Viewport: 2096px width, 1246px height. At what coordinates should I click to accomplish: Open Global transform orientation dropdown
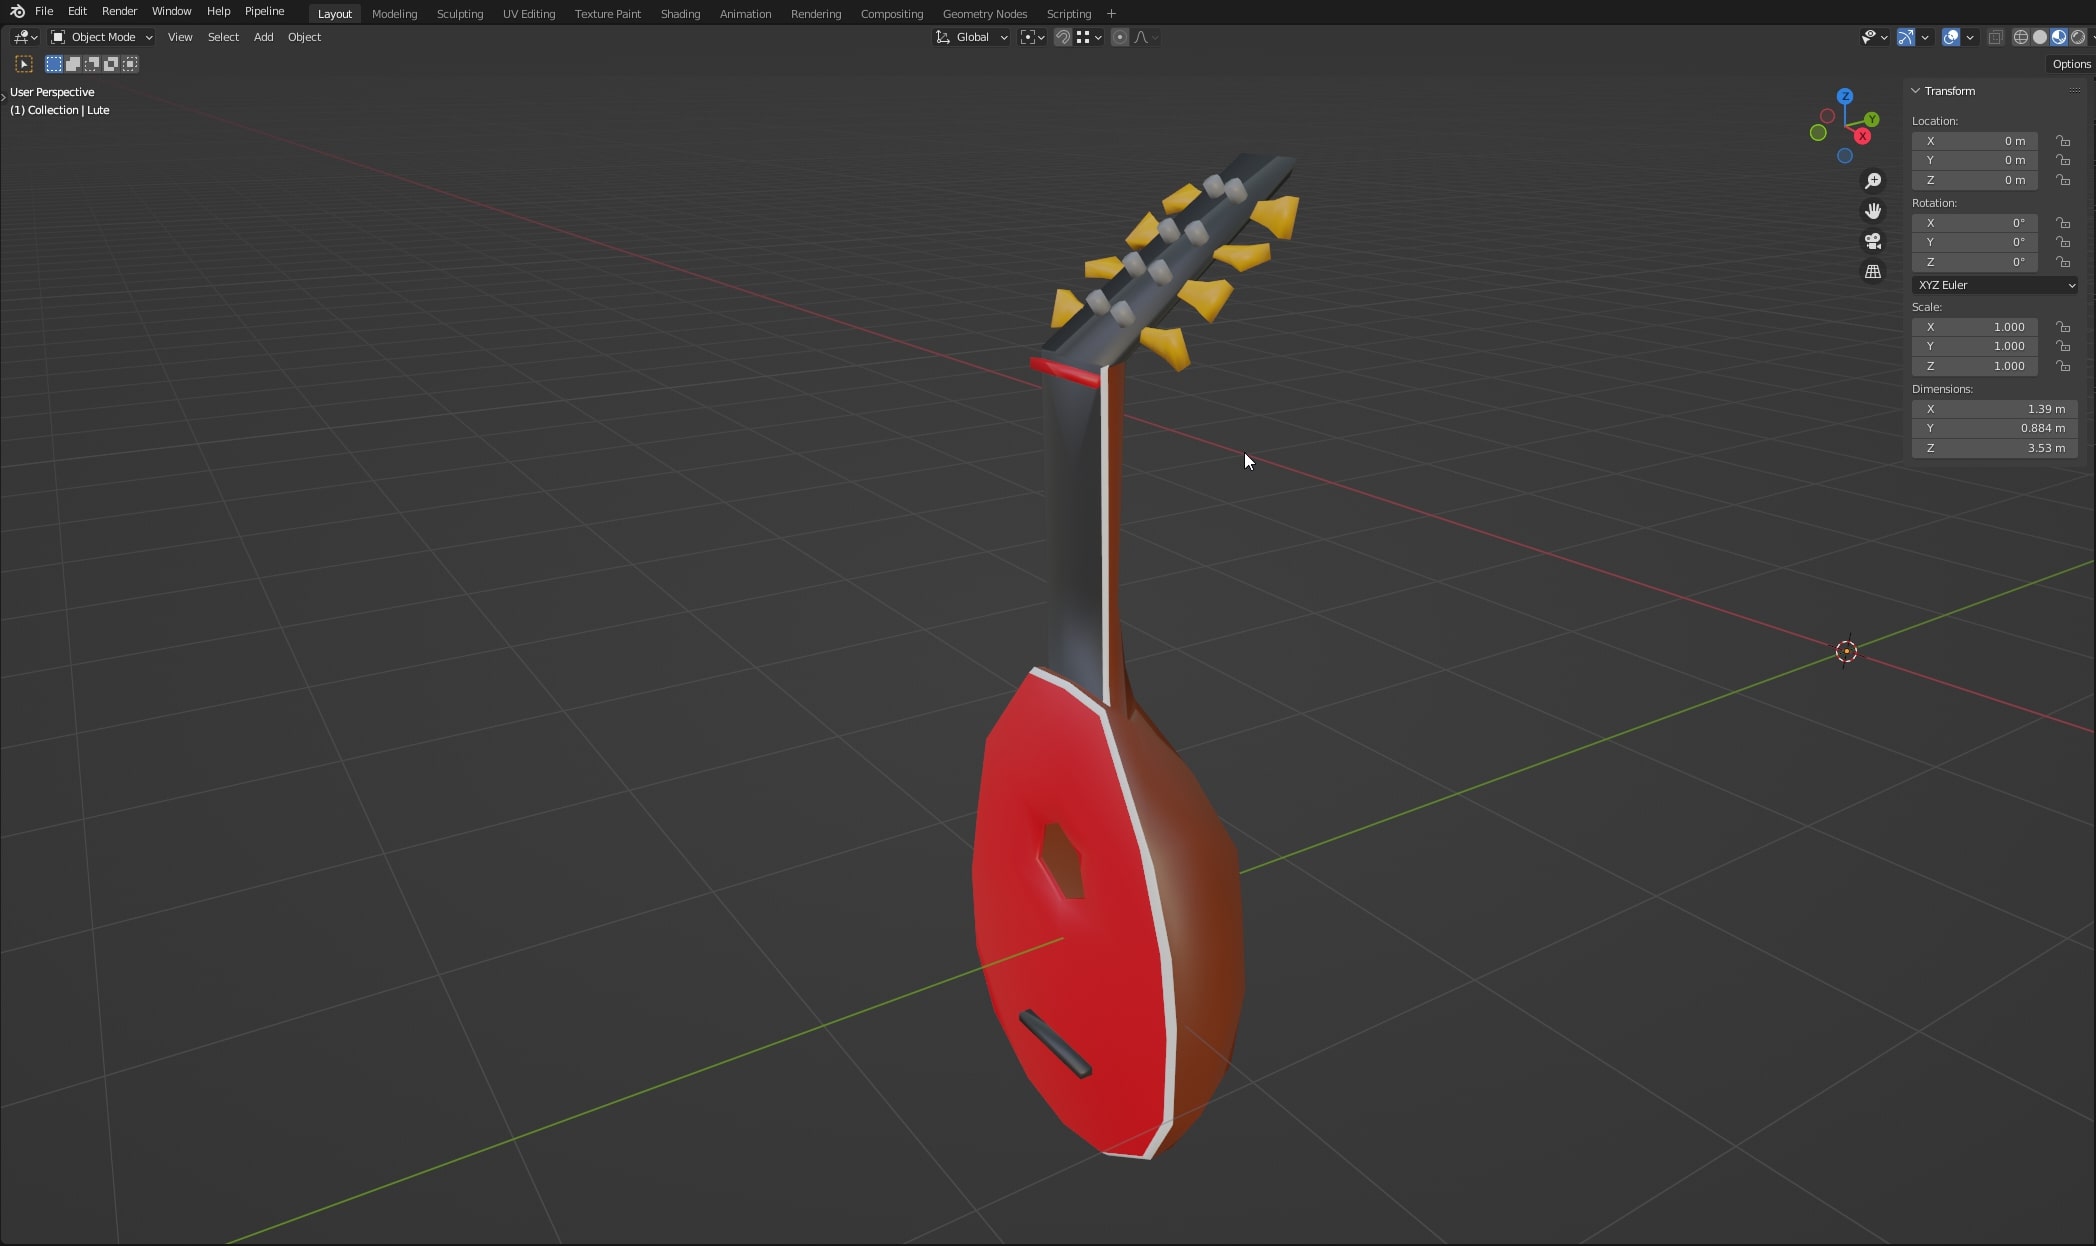tap(972, 37)
